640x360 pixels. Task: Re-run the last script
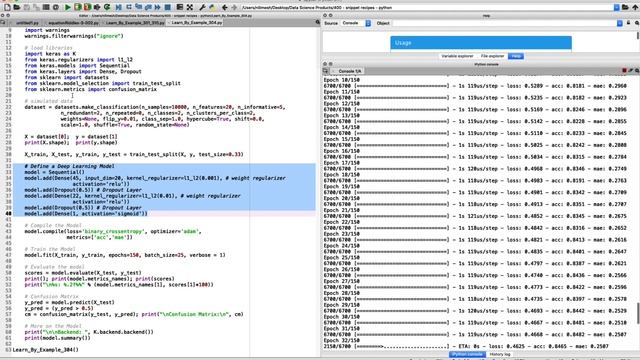point(107,7)
